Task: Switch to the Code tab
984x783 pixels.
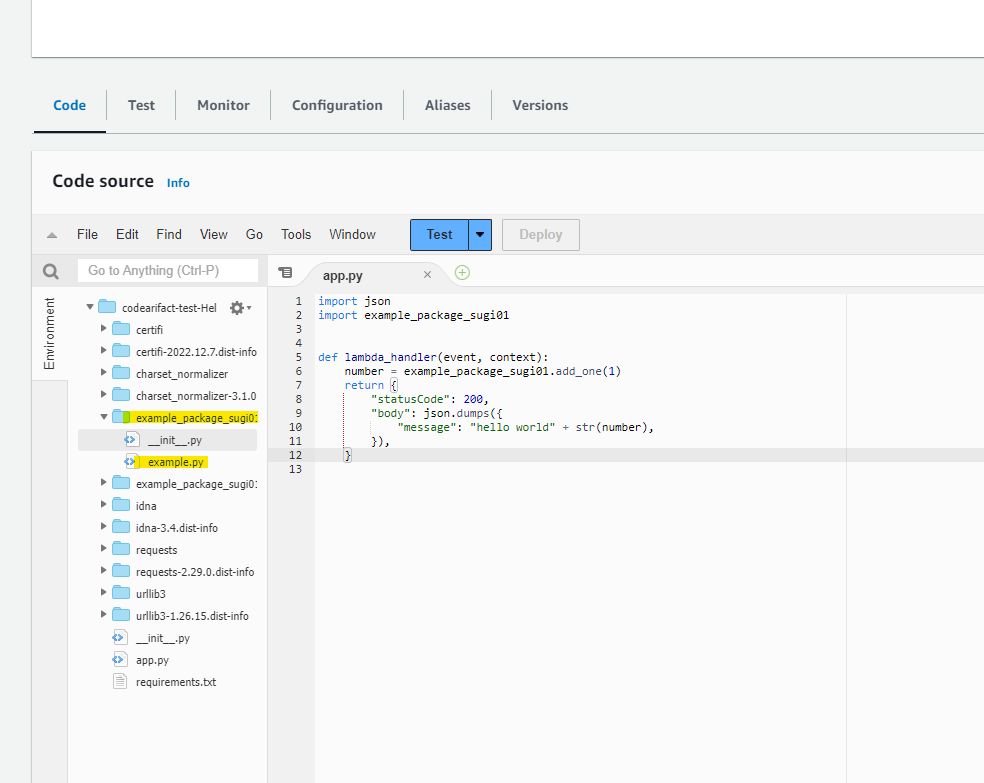Action: click(70, 105)
